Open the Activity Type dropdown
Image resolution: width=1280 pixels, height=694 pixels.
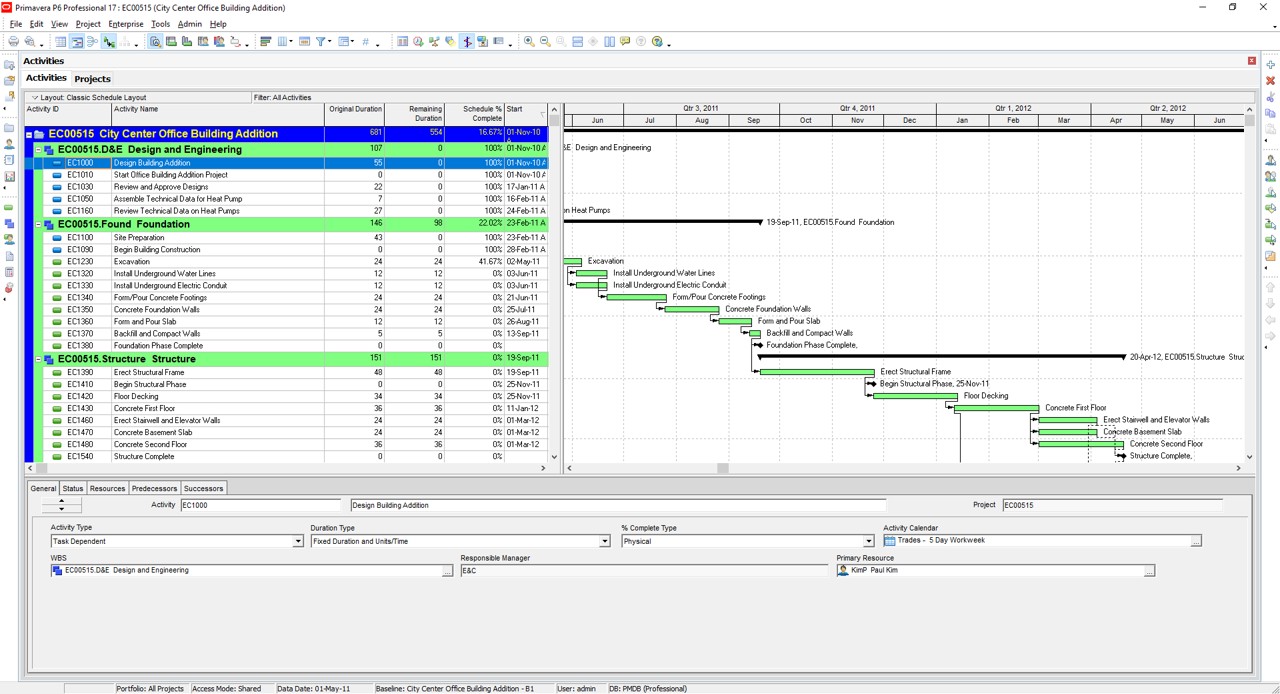point(297,541)
